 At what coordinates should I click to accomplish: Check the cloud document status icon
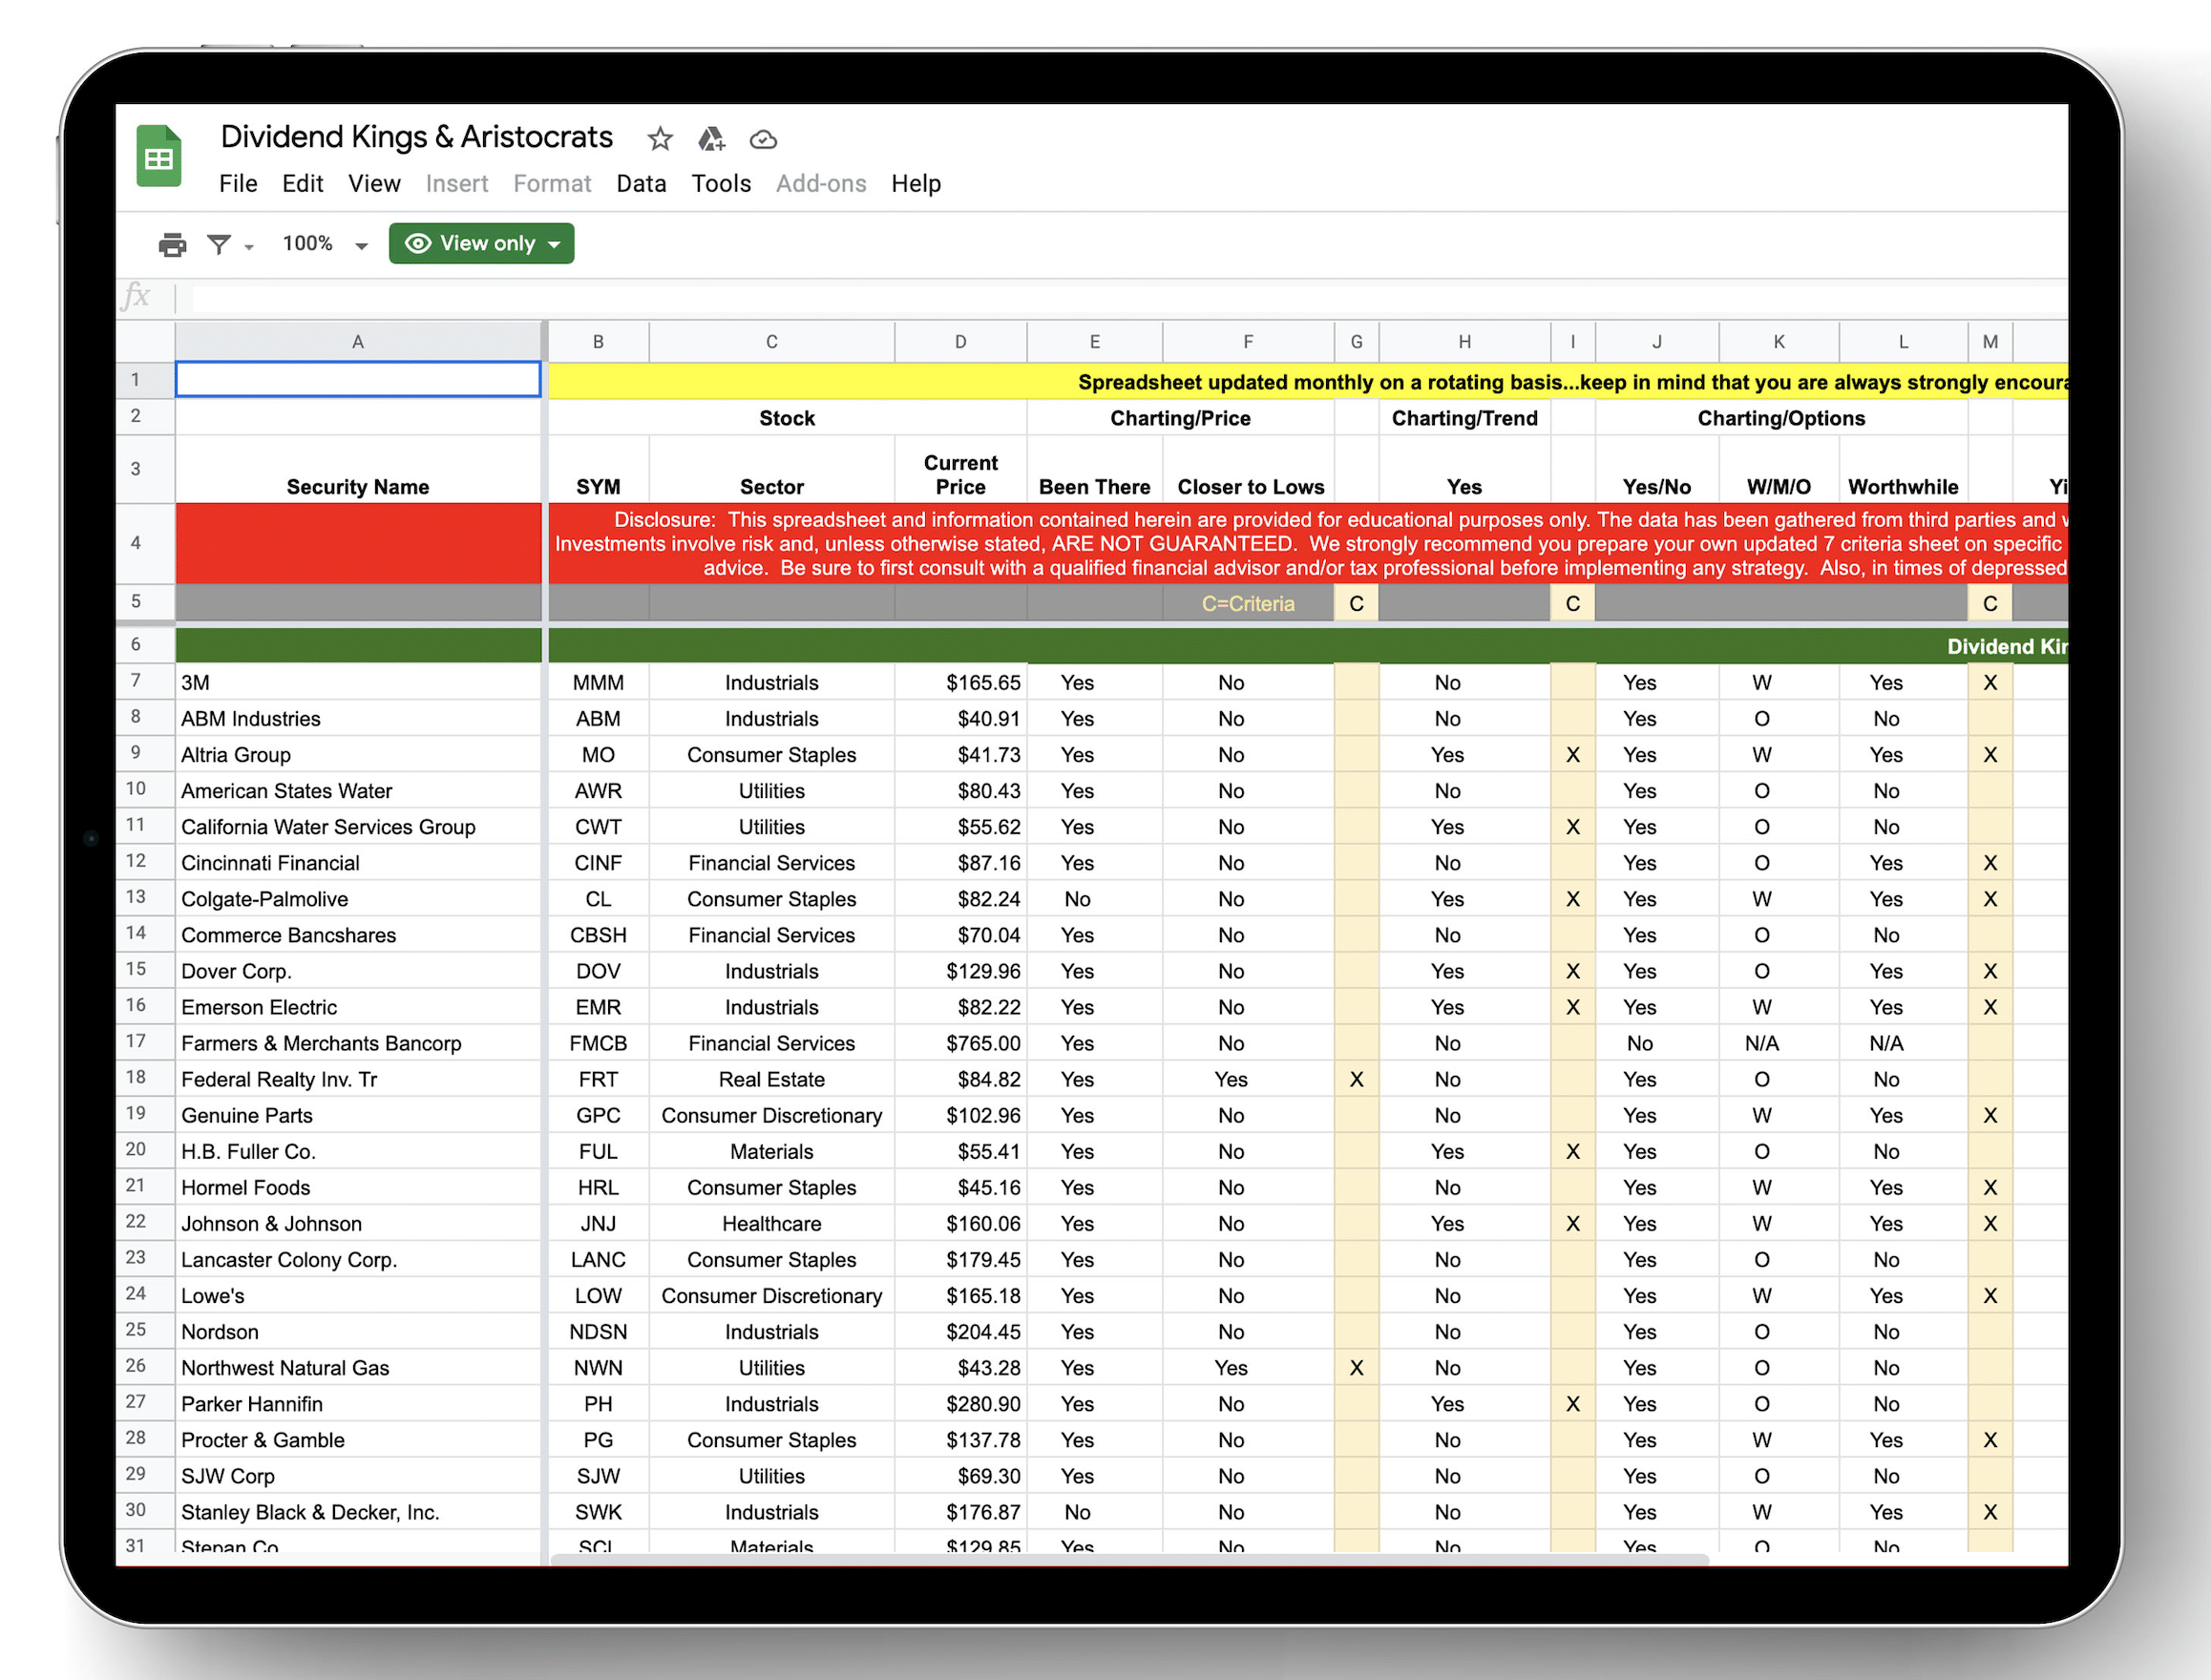tap(763, 139)
